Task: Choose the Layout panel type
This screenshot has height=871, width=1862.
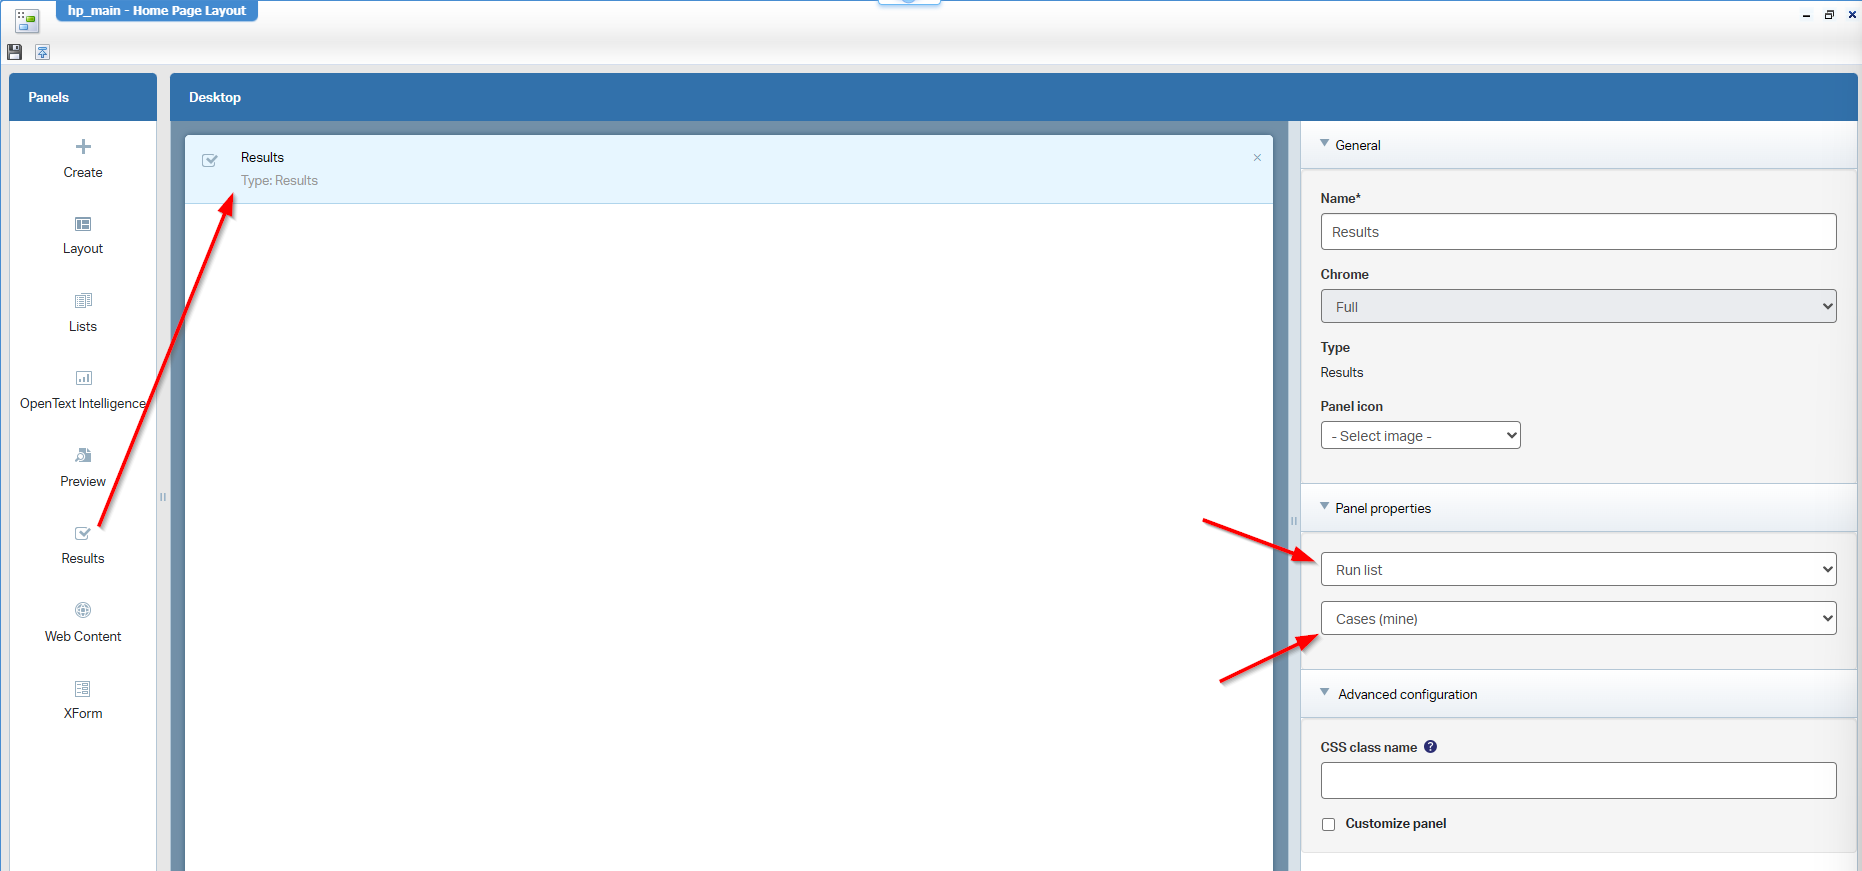Action: tap(83, 236)
